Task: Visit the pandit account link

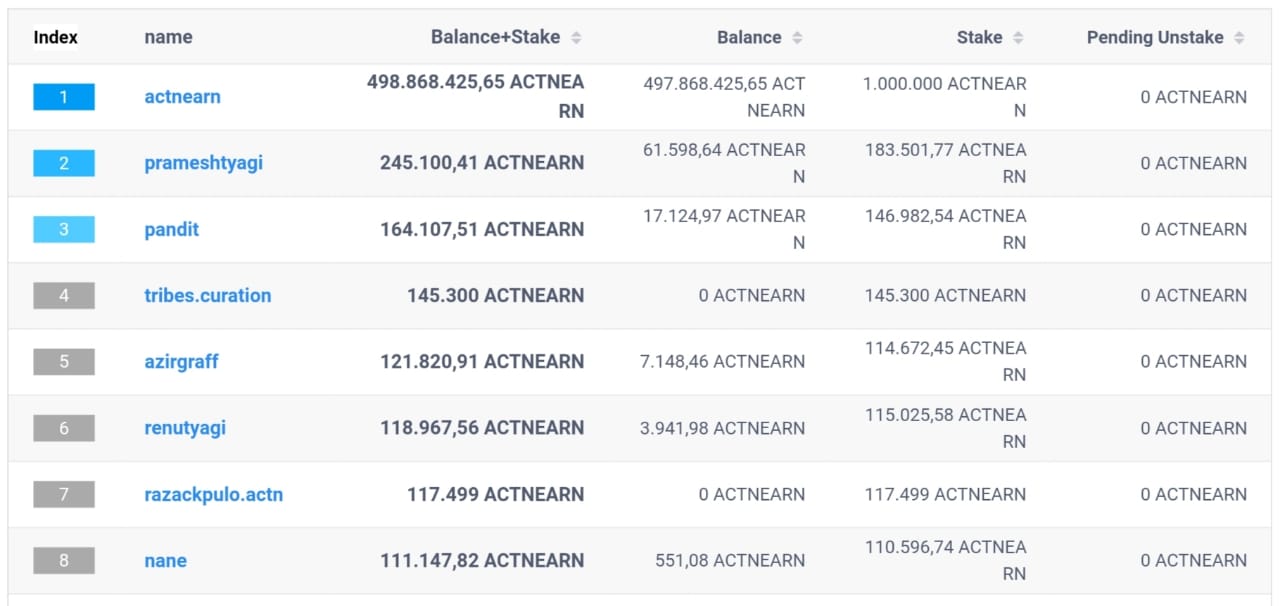Action: [x=171, y=229]
